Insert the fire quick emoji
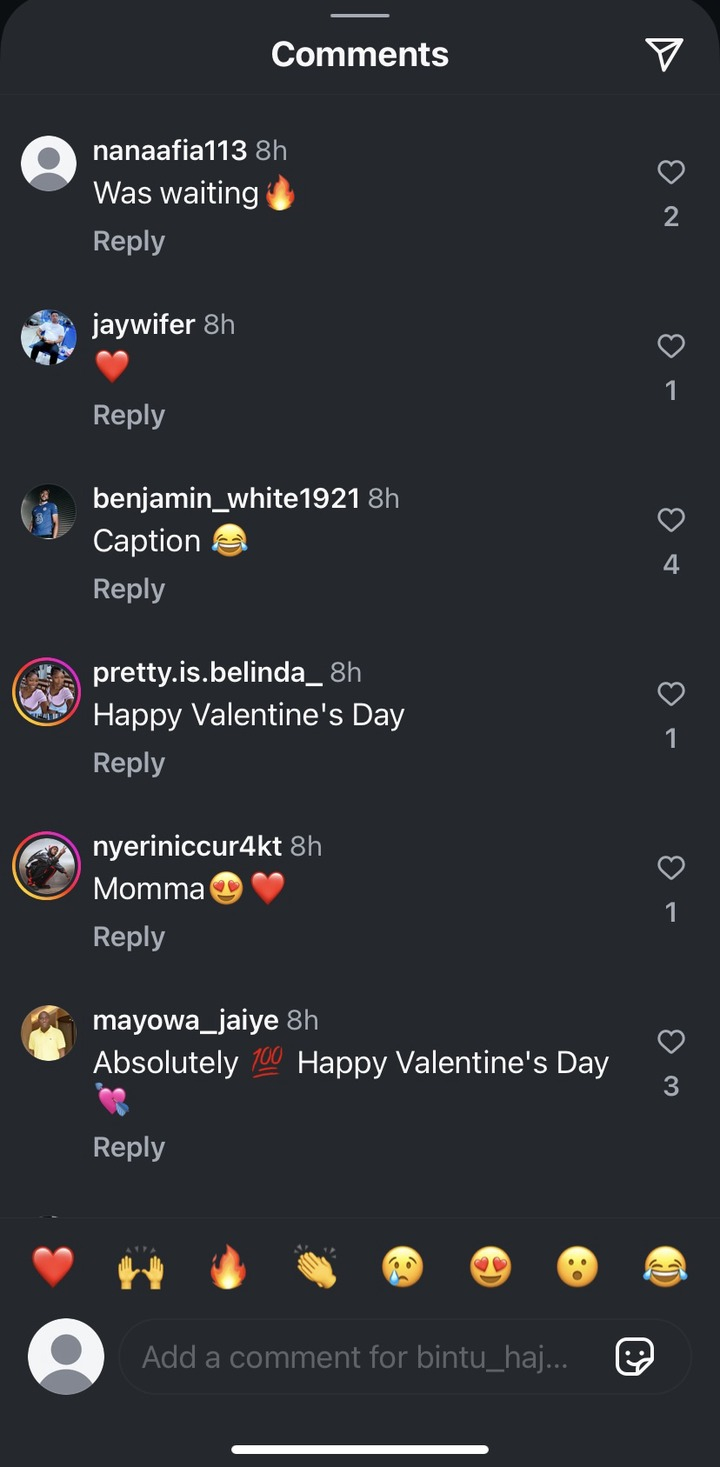 (228, 1268)
